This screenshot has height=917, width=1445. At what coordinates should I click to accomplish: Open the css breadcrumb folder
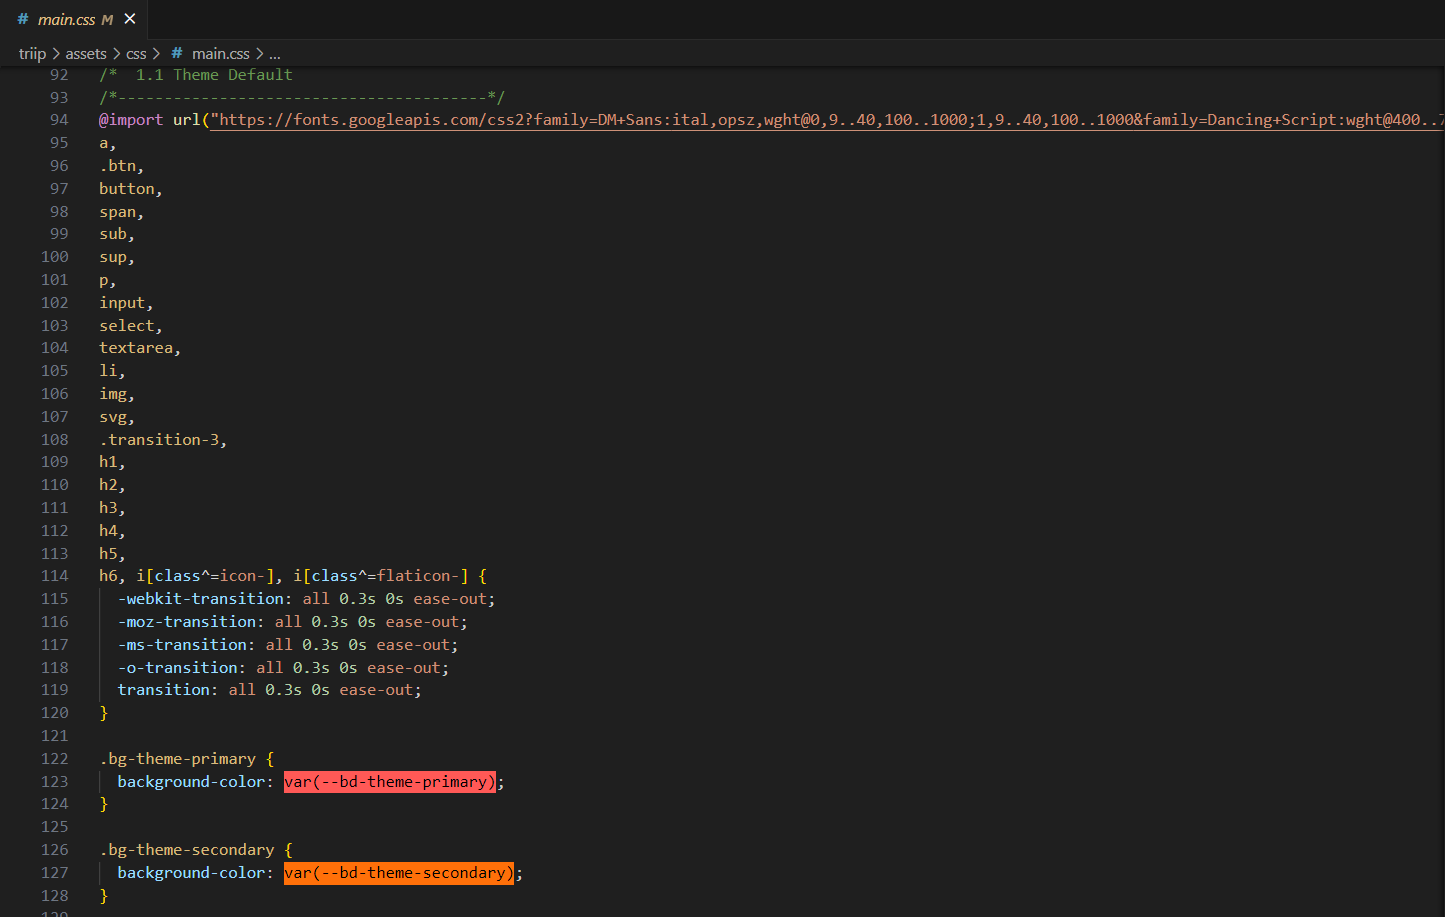click(x=136, y=54)
